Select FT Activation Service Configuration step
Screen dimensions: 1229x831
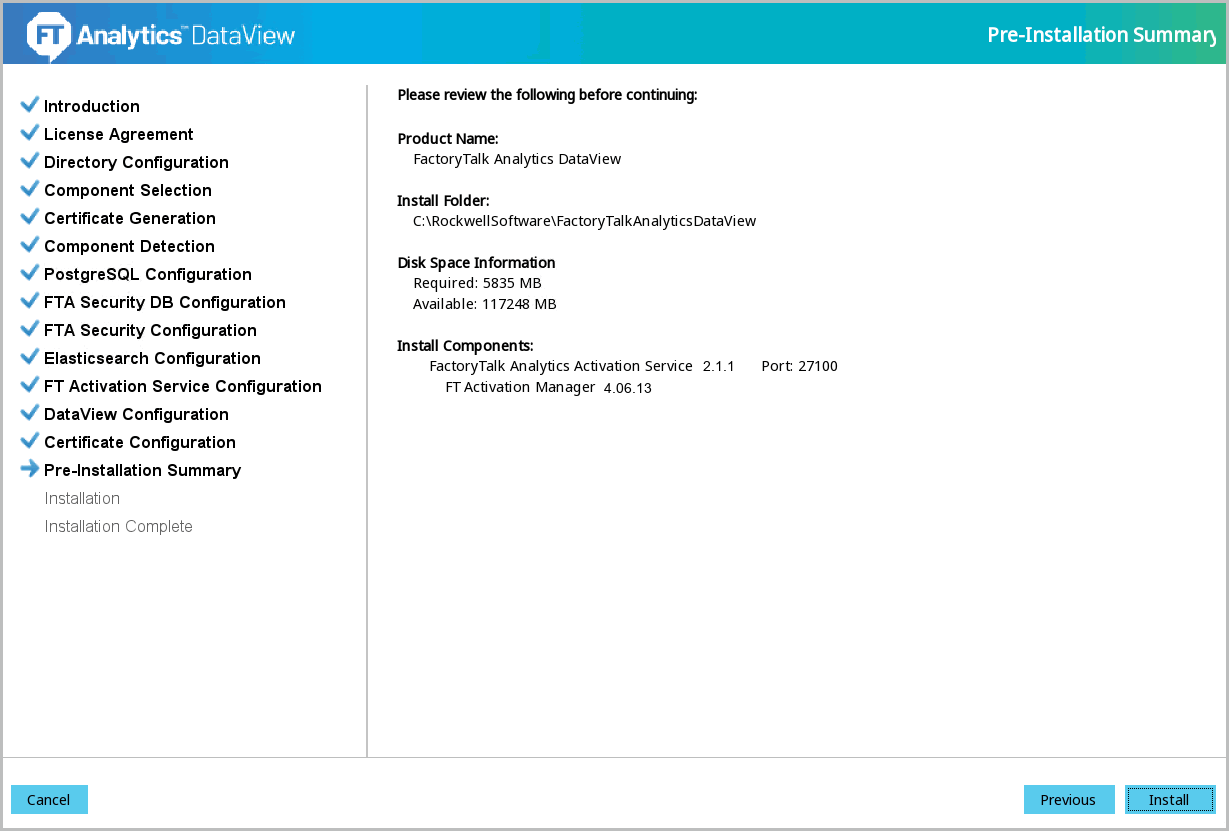[183, 386]
